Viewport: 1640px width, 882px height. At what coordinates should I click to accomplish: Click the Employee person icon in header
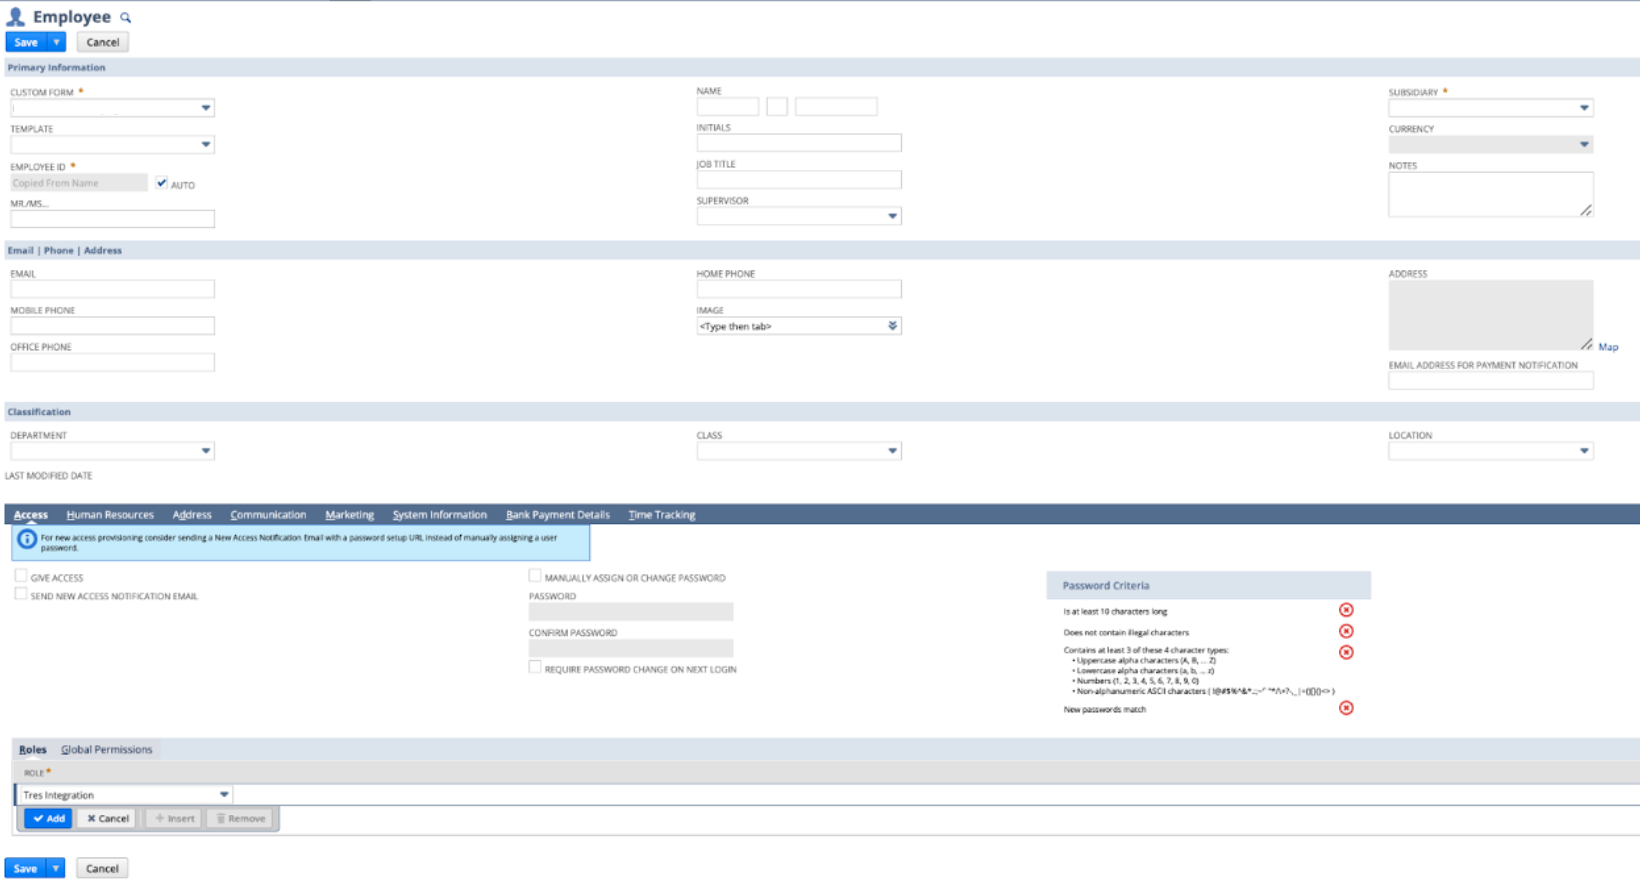(x=16, y=17)
